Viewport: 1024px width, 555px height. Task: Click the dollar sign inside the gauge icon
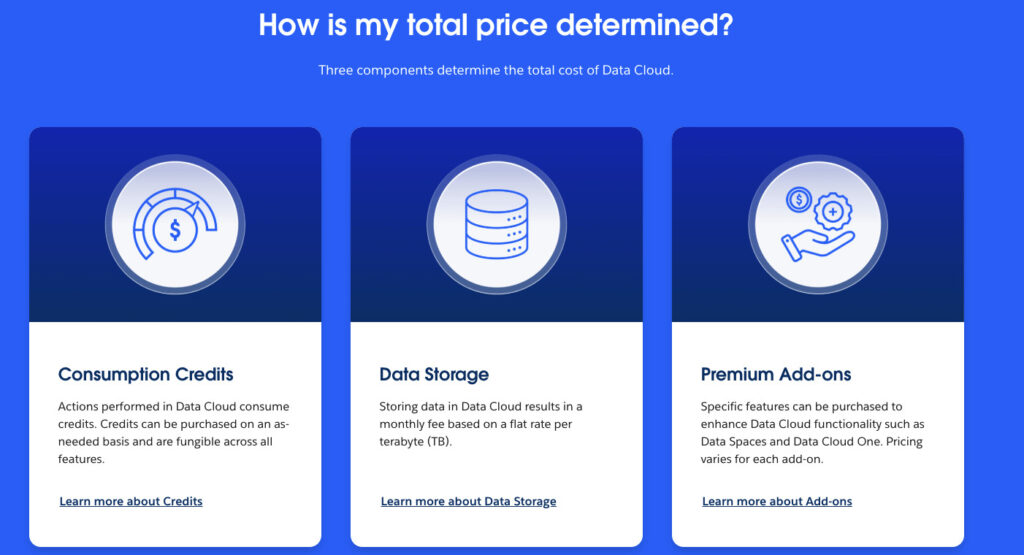pyautogui.click(x=176, y=231)
